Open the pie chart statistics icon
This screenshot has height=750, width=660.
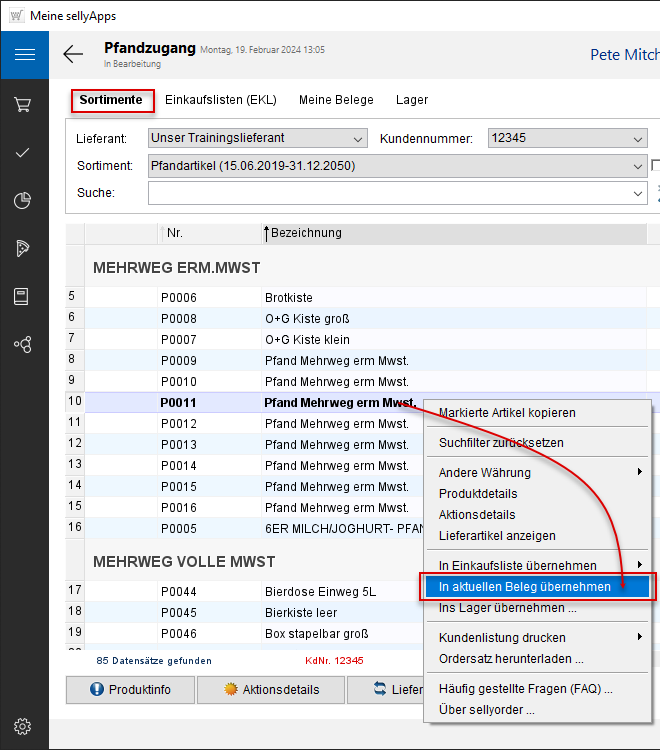pyautogui.click(x=24, y=200)
